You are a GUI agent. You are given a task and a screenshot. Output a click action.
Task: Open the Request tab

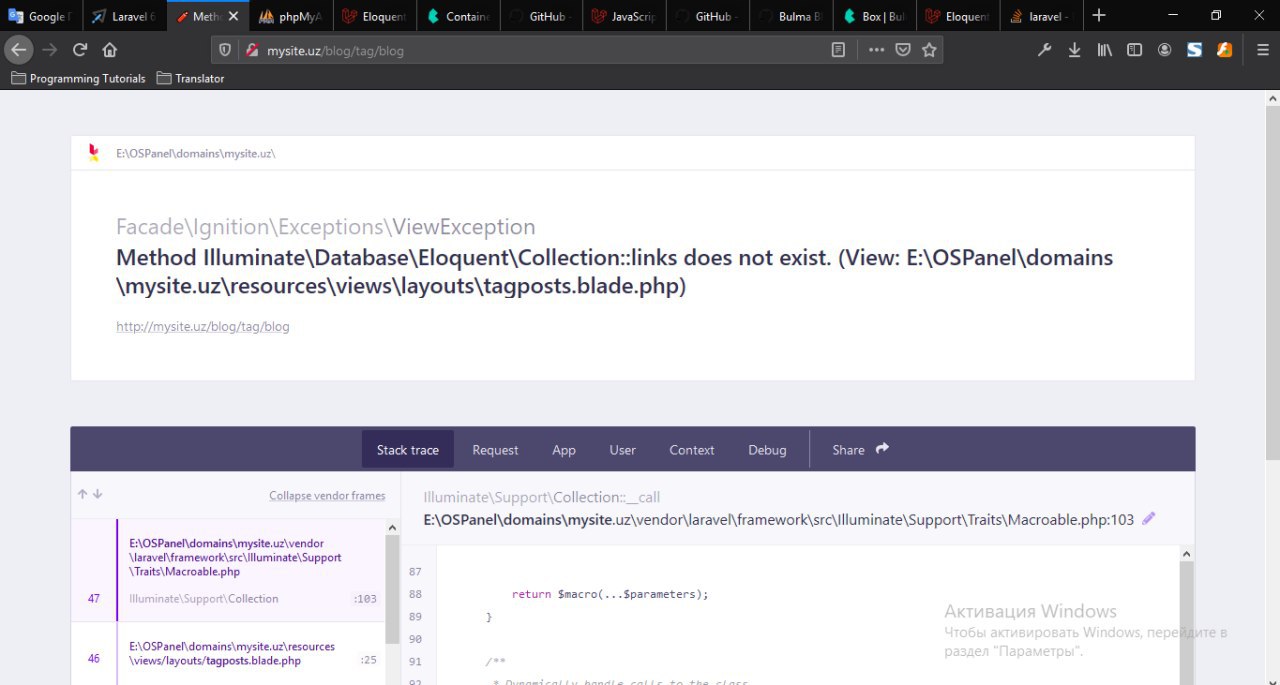pos(495,450)
